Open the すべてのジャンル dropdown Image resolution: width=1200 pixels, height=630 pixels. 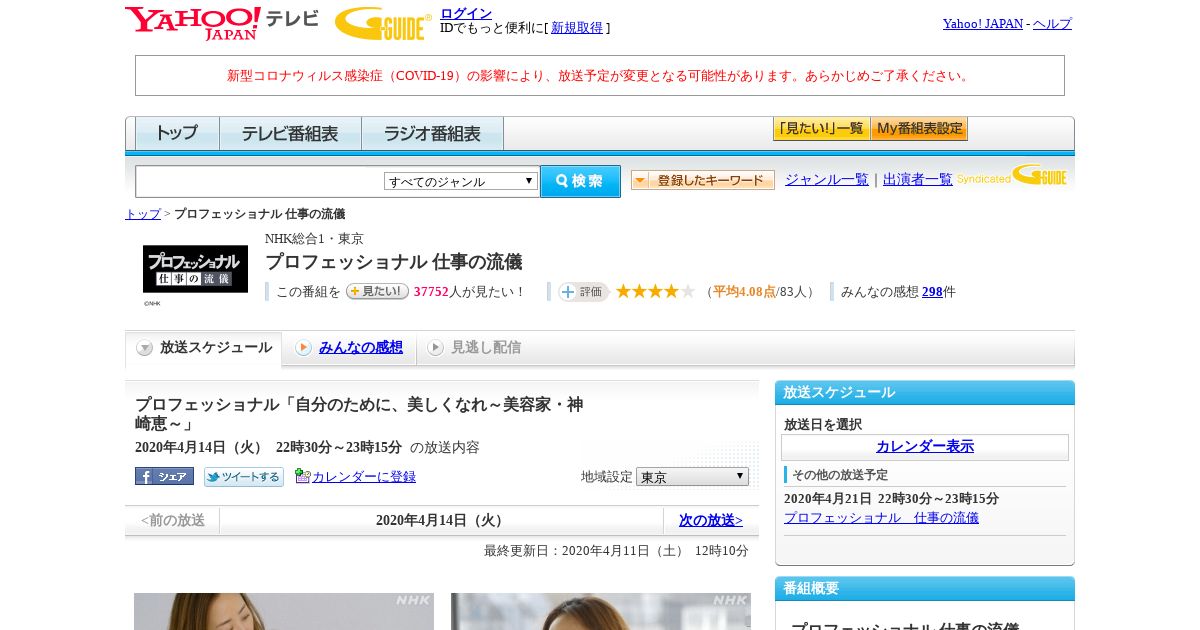[461, 181]
